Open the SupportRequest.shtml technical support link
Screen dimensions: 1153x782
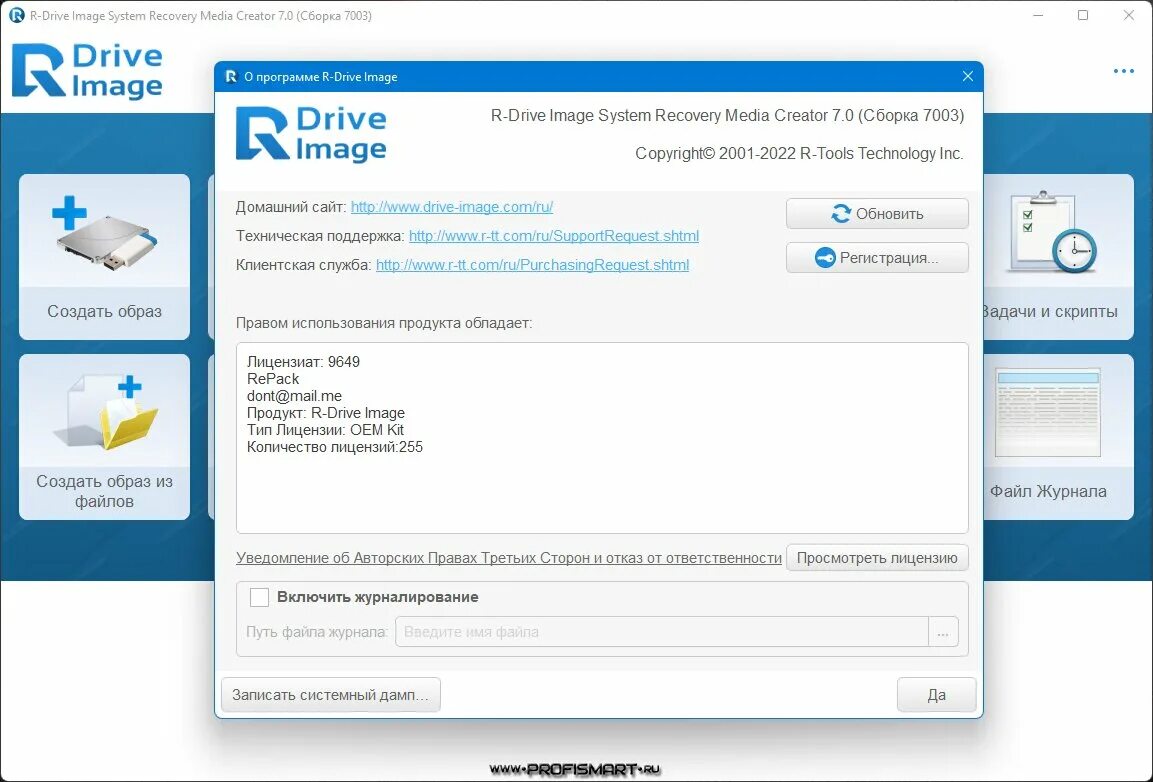554,236
